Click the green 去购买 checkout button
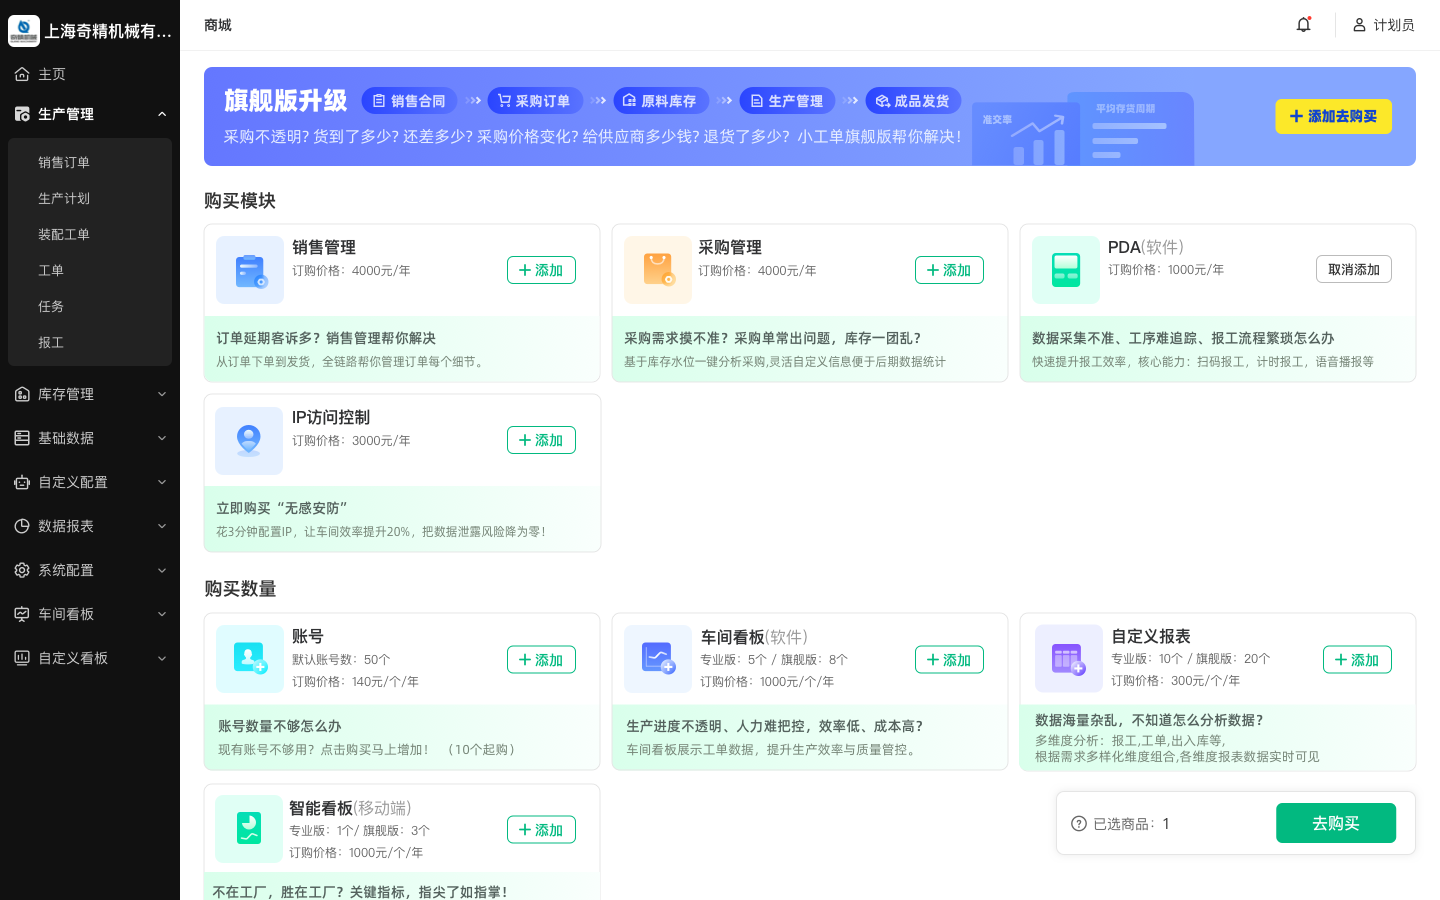The image size is (1440, 900). coord(1336,823)
